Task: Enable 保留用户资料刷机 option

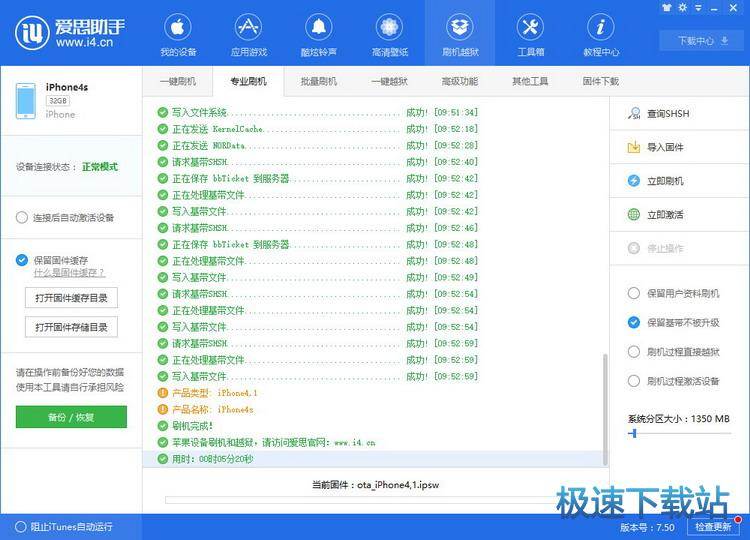Action: pos(634,293)
